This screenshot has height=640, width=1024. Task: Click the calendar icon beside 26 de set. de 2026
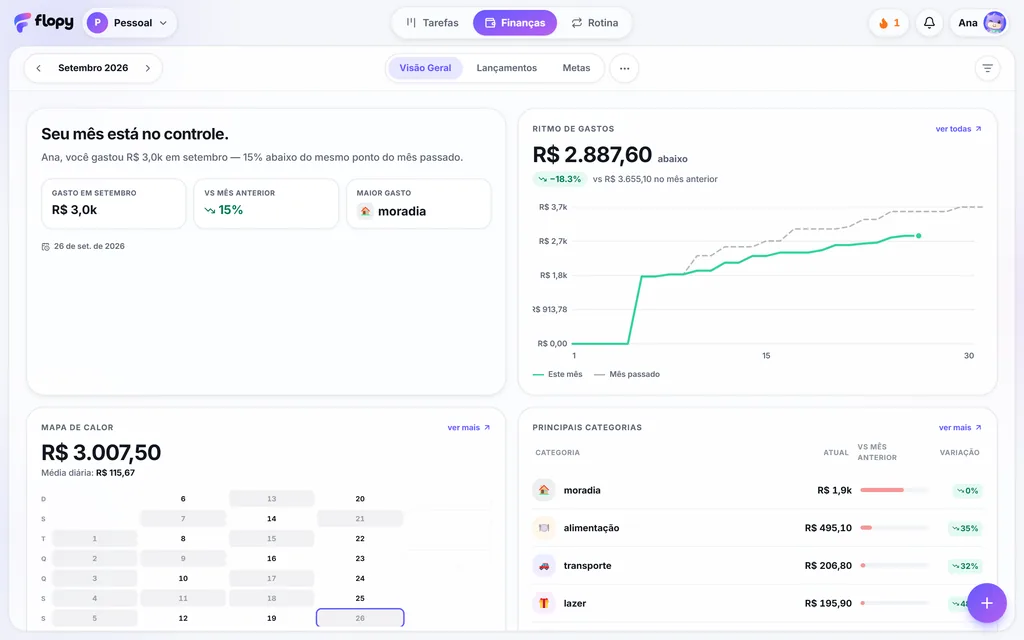tap(46, 247)
